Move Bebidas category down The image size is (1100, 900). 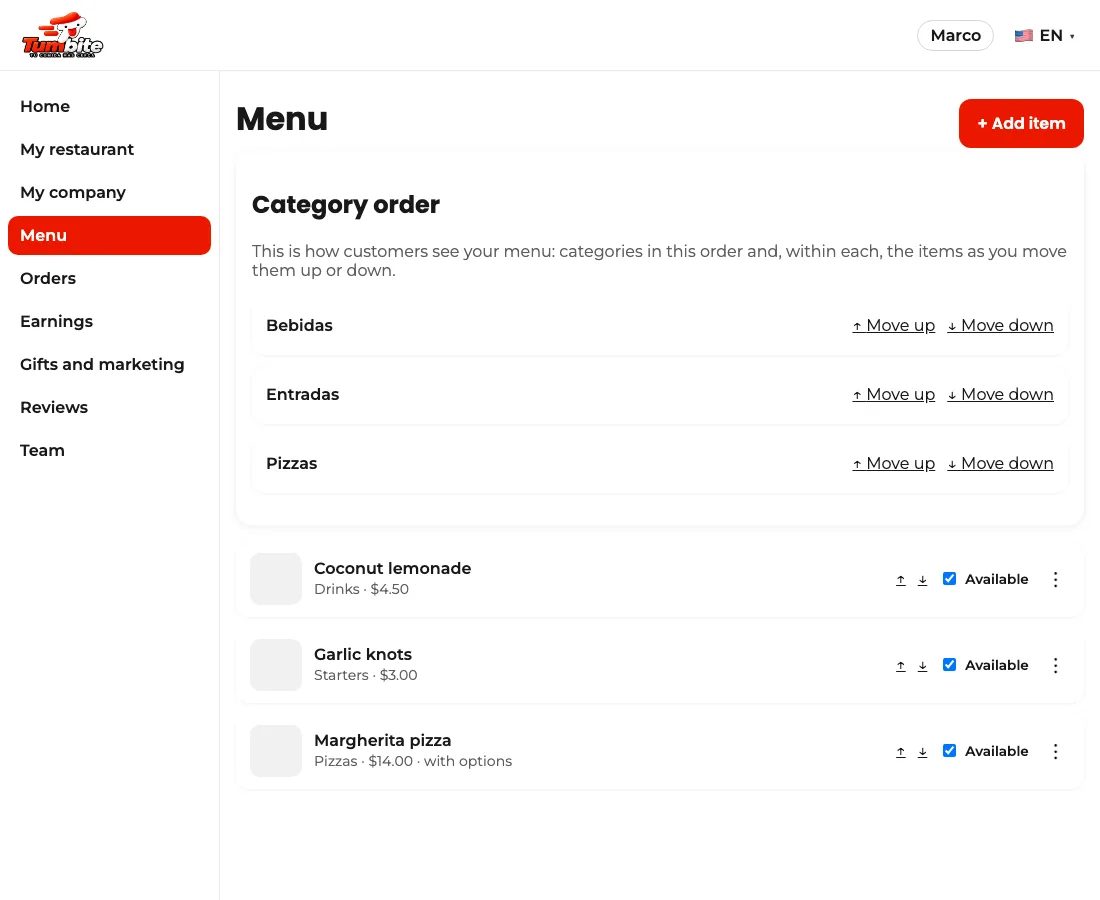tap(1000, 325)
